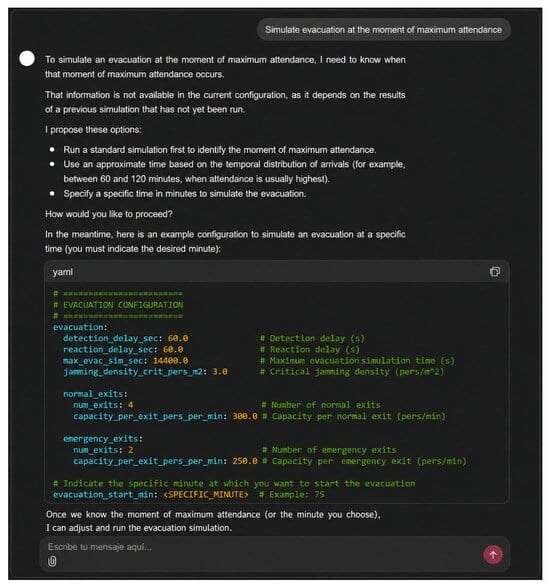The image size is (550, 586).
Task: Click the 'yaml' code block label
Action: coord(63,272)
